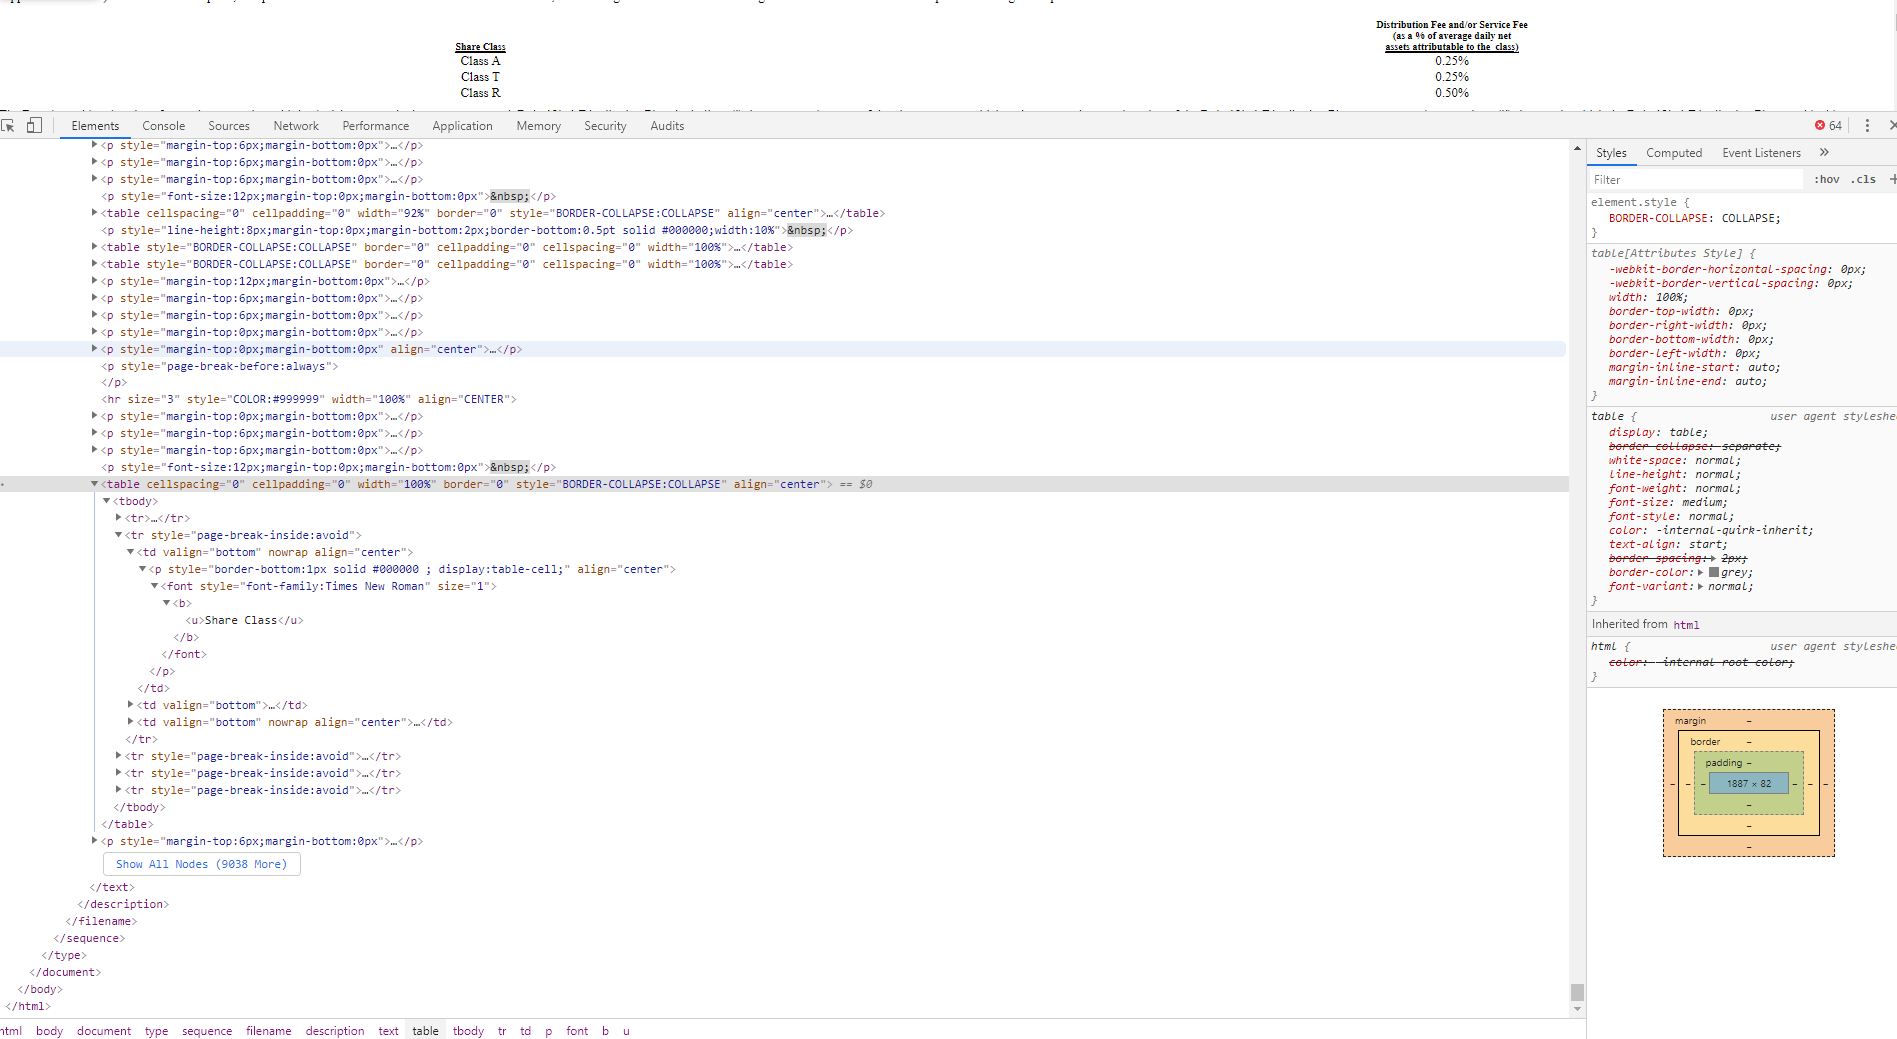Click 'Class R' text on the page
Image resolution: width=1897 pixels, height=1039 pixels.
[480, 93]
